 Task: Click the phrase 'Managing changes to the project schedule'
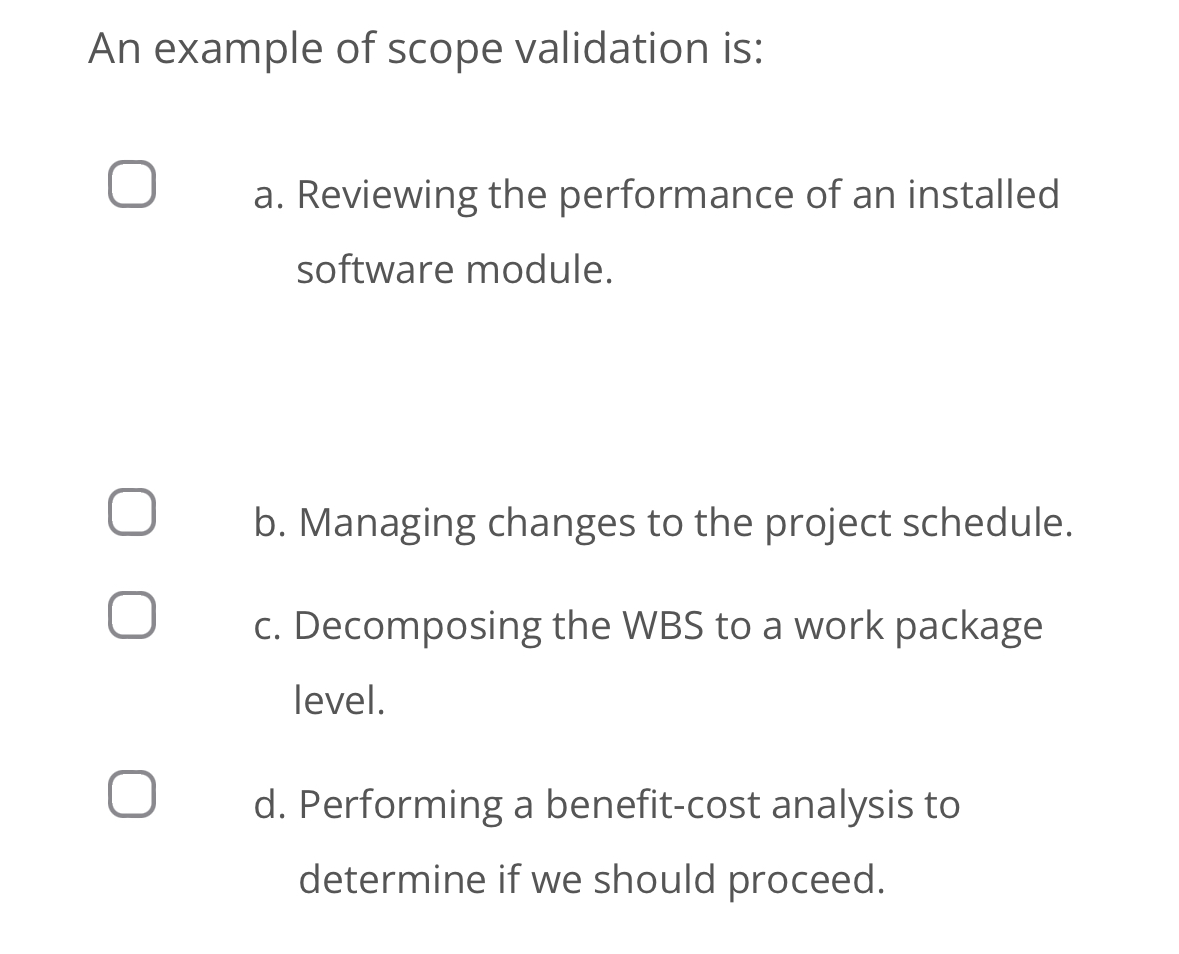pos(690,523)
